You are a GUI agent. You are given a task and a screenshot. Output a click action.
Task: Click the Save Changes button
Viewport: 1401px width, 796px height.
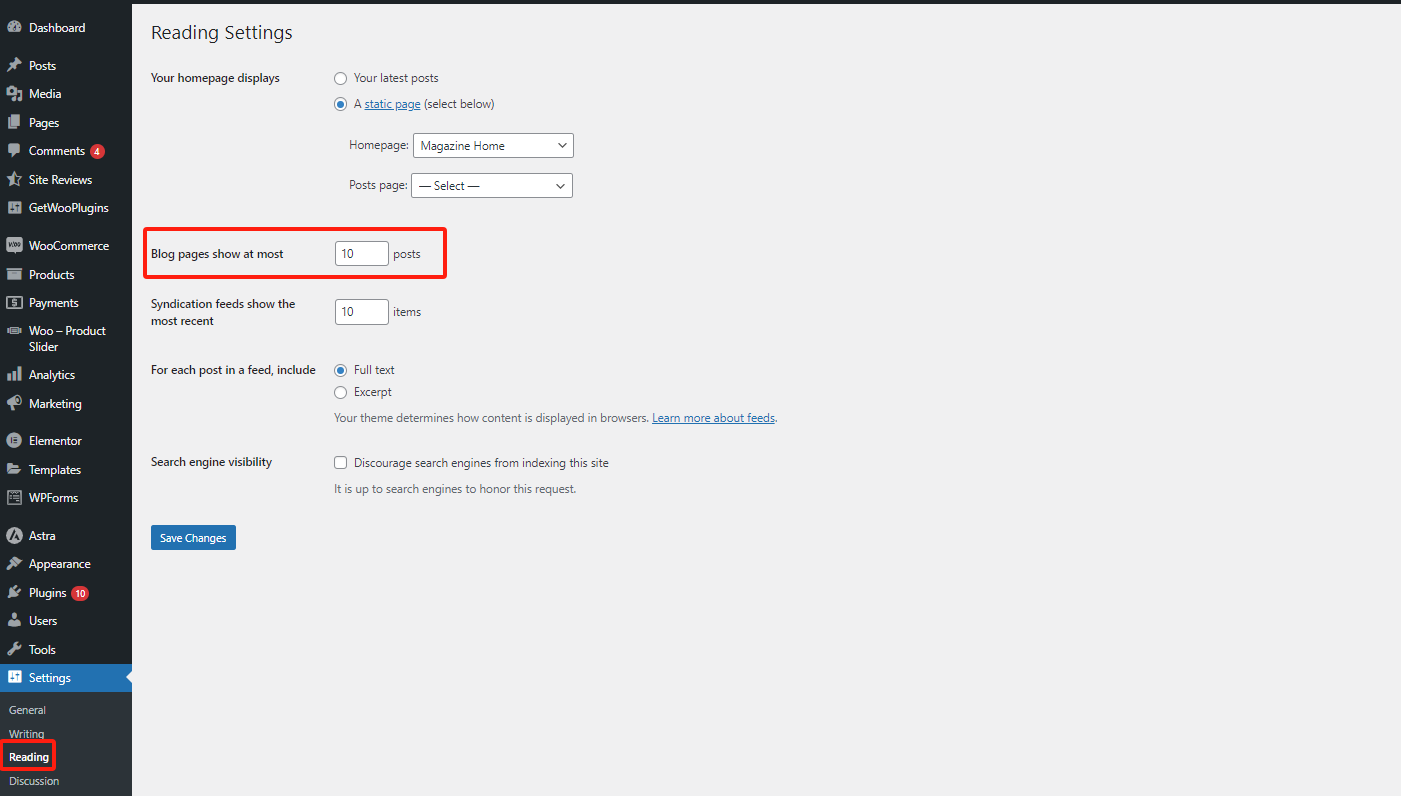point(192,537)
